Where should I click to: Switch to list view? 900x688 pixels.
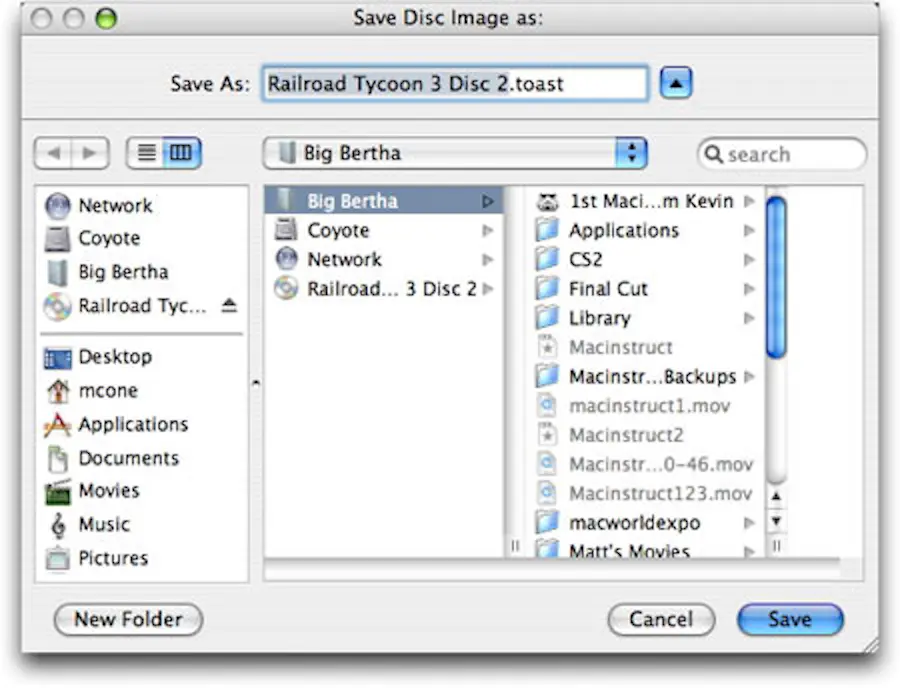[x=148, y=153]
